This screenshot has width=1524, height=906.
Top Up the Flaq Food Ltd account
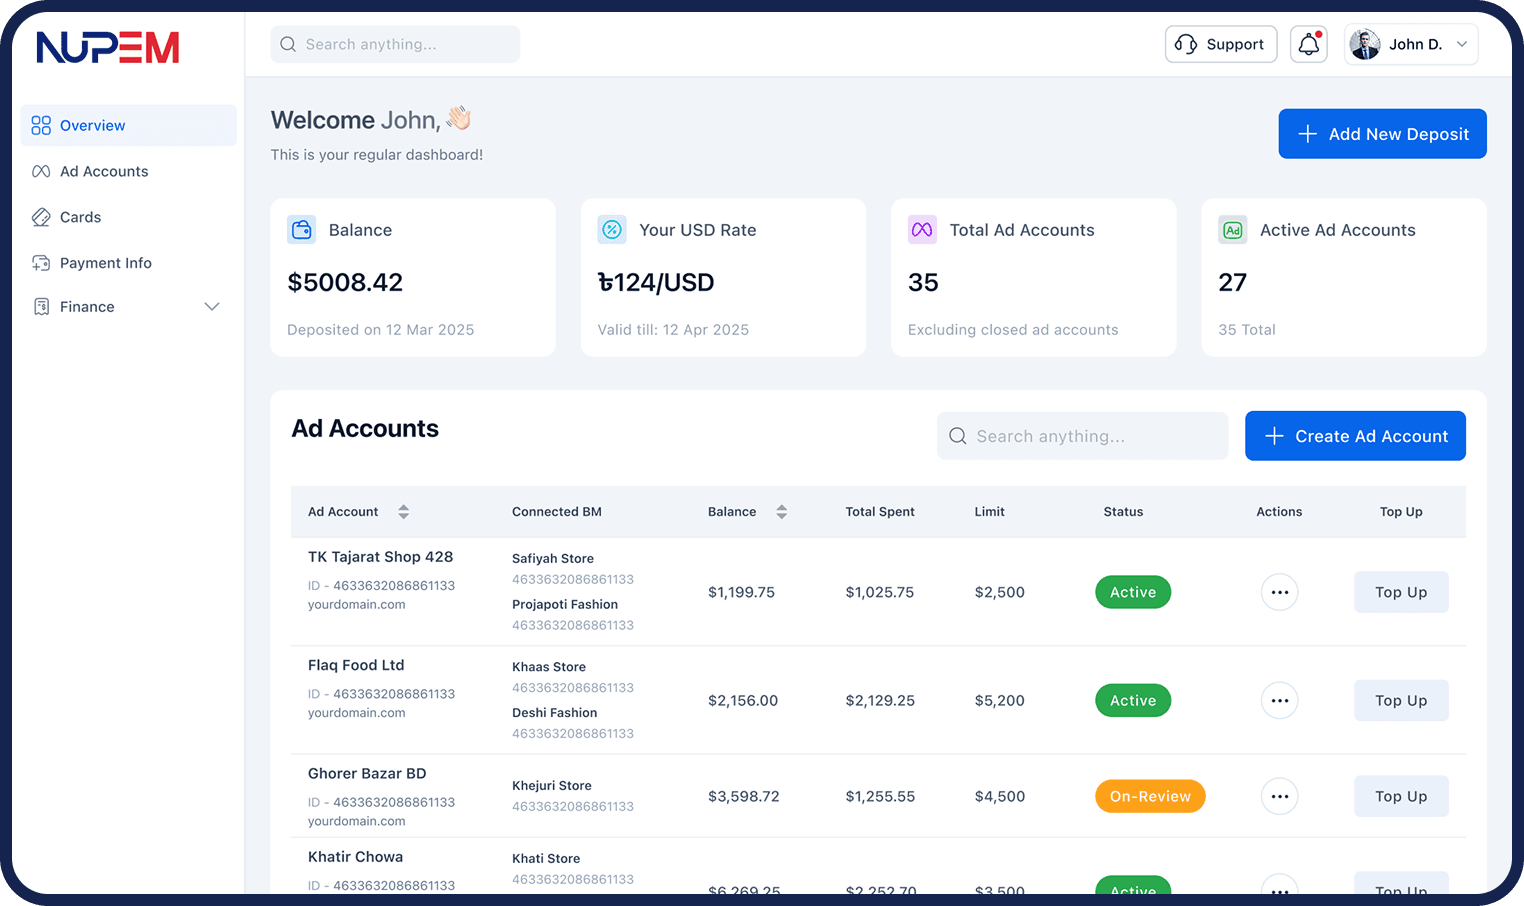(1400, 701)
